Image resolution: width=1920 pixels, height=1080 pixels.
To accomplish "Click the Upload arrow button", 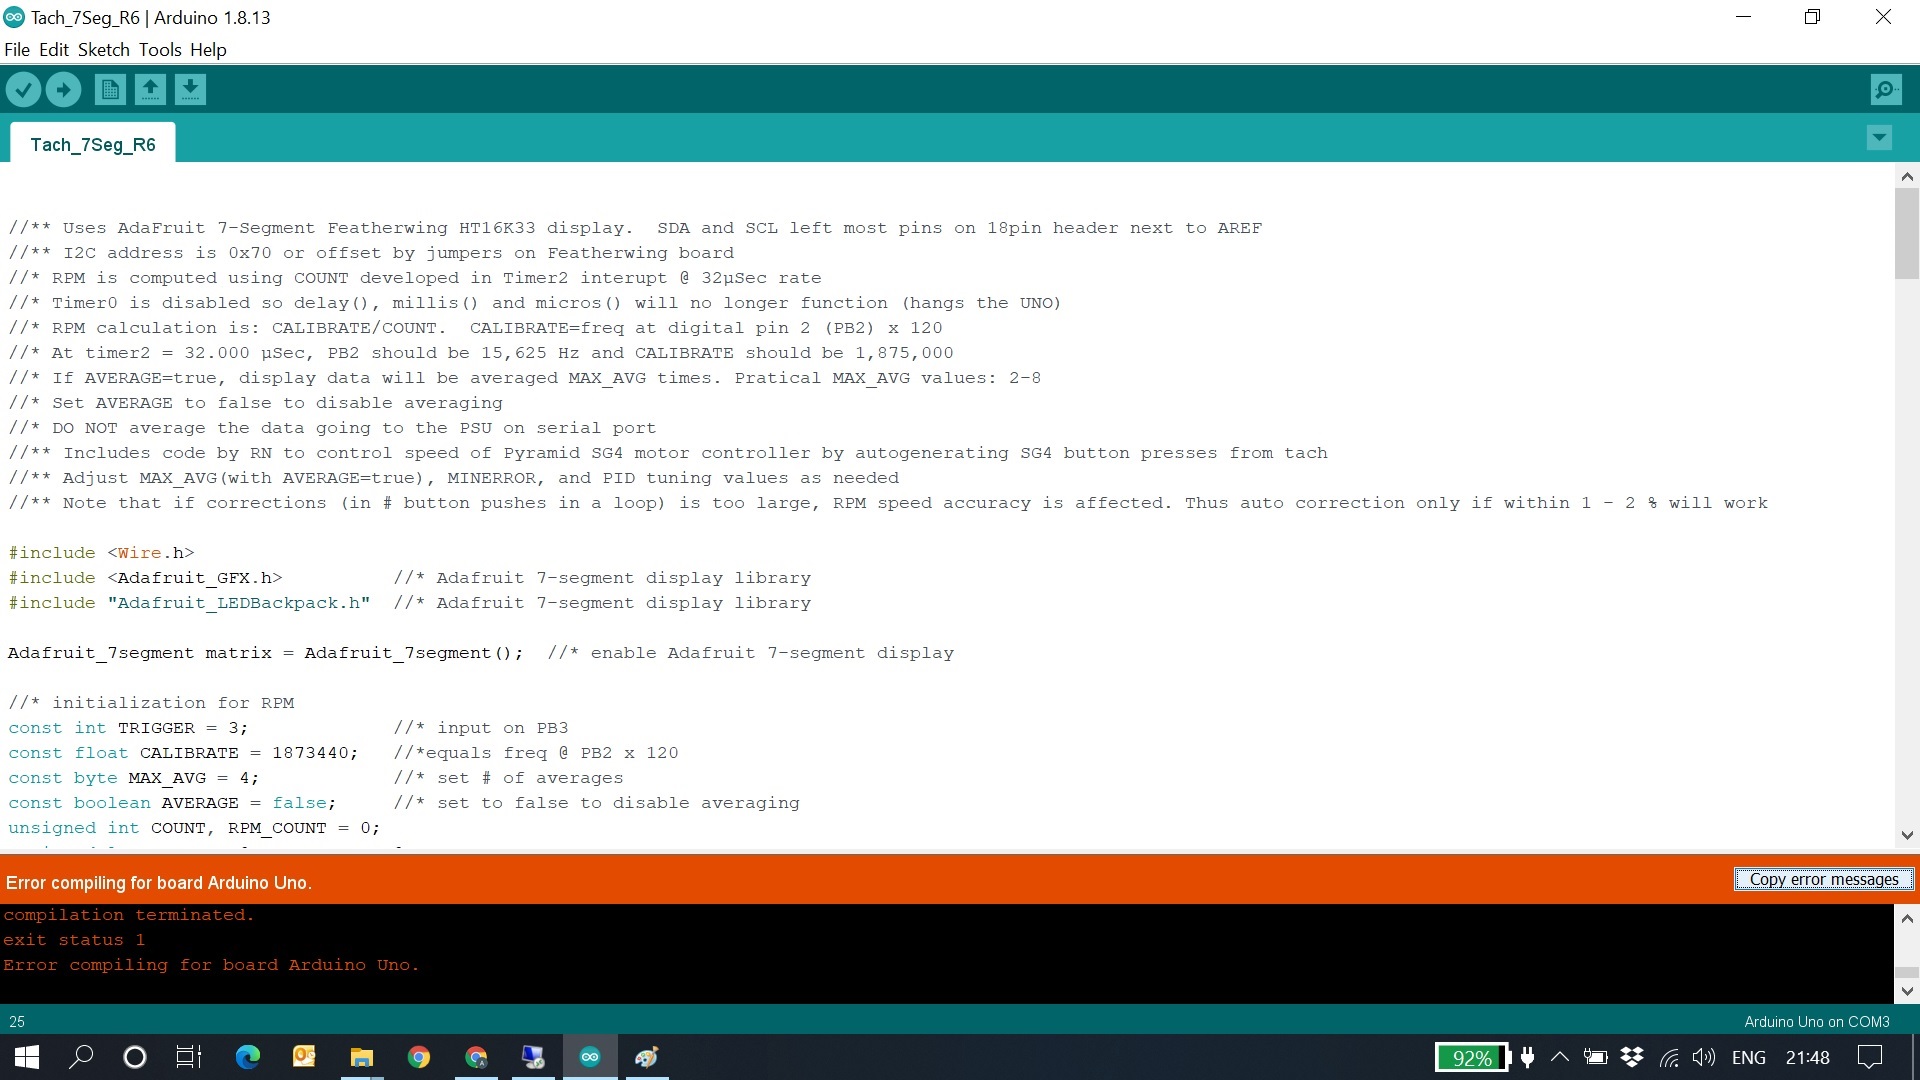I will pos(63,90).
